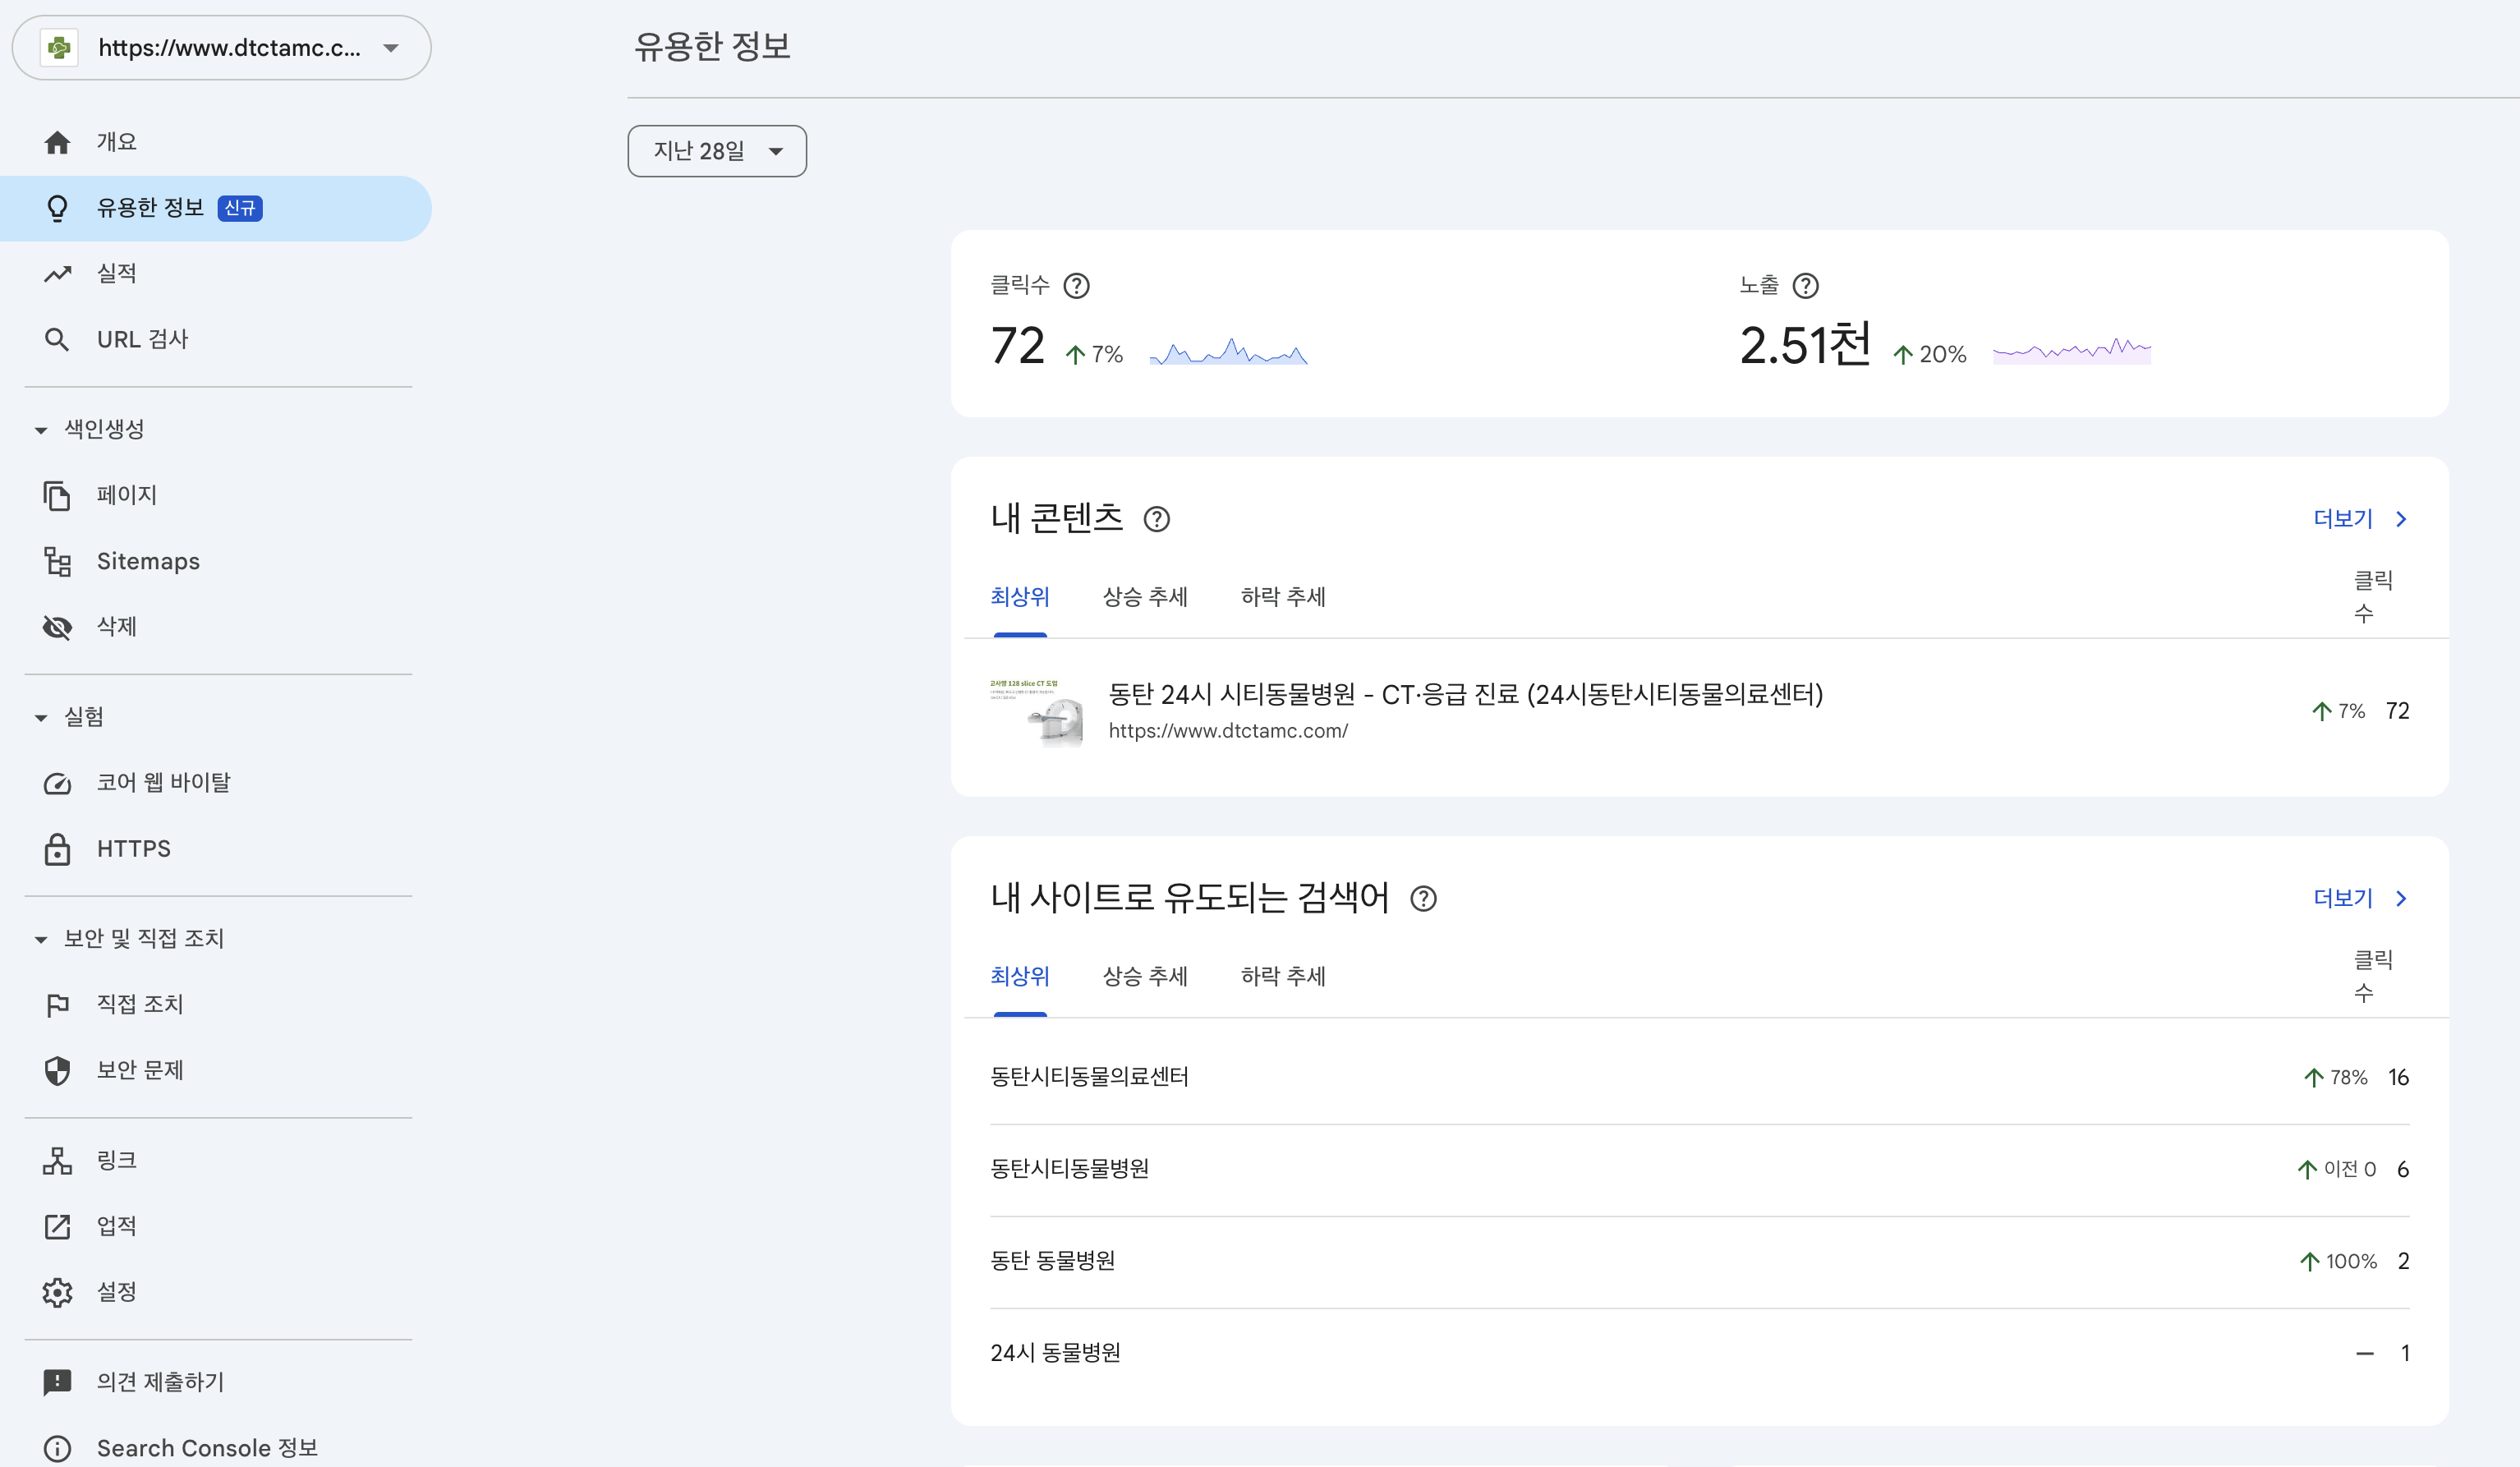The width and height of the screenshot is (2520, 1467).
Task: Open 의견 제출하기 feedback option
Action: (x=158, y=1382)
